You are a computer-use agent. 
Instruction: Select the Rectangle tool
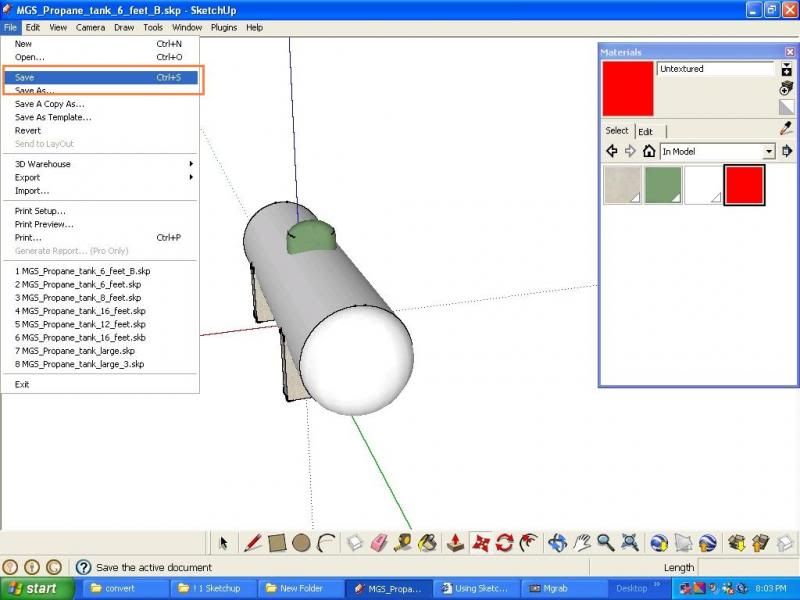click(x=276, y=541)
